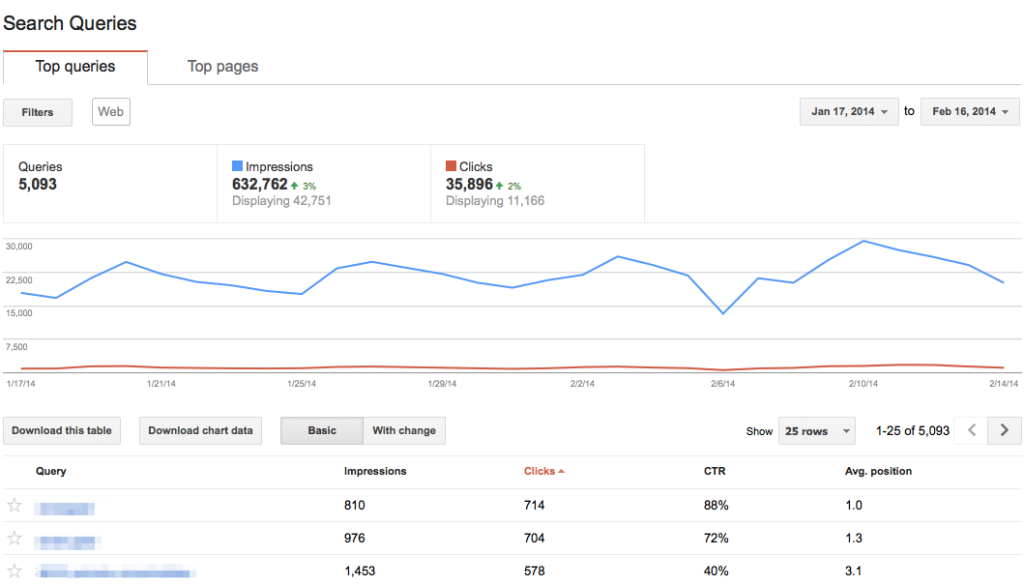The height and width of the screenshot is (584, 1024).
Task: Click the 40% CTR cell
Action: (x=716, y=571)
